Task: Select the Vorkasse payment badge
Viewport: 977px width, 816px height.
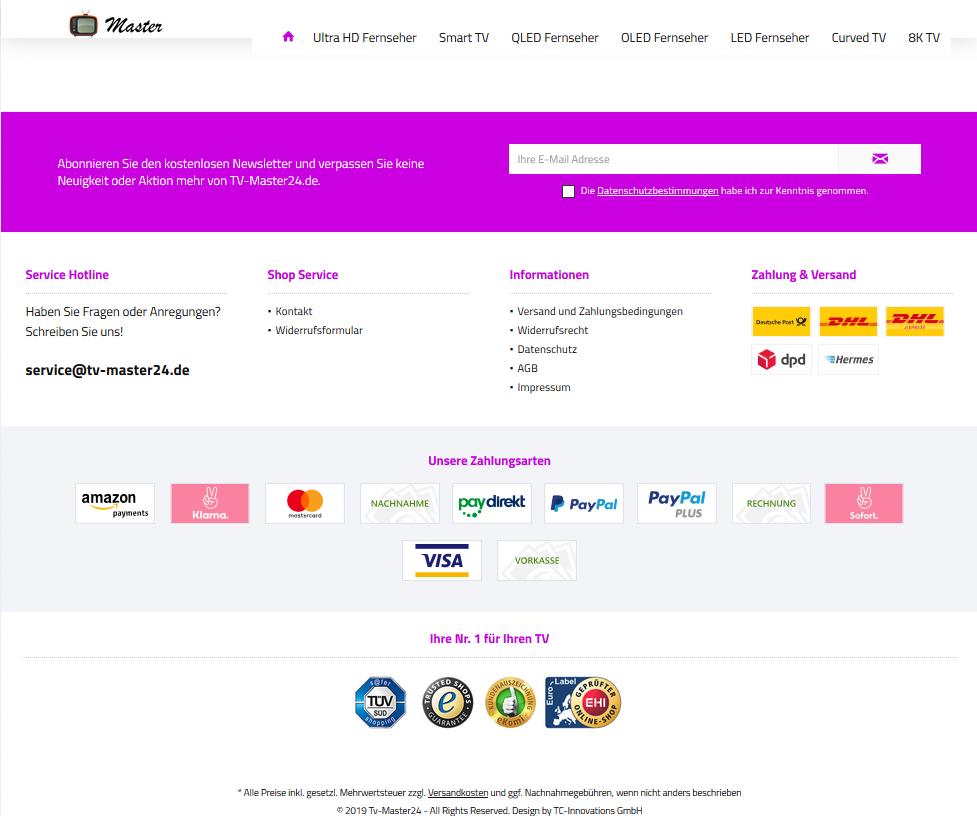Action: (x=536, y=561)
